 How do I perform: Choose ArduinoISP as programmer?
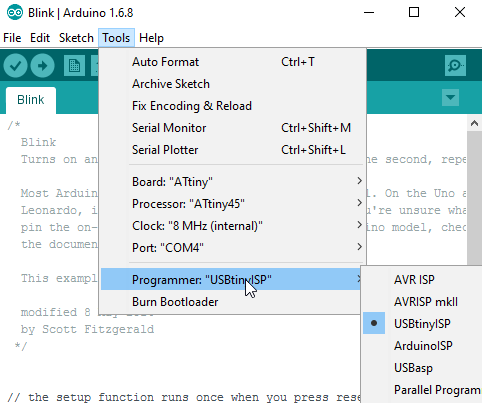pyautogui.click(x=422, y=345)
